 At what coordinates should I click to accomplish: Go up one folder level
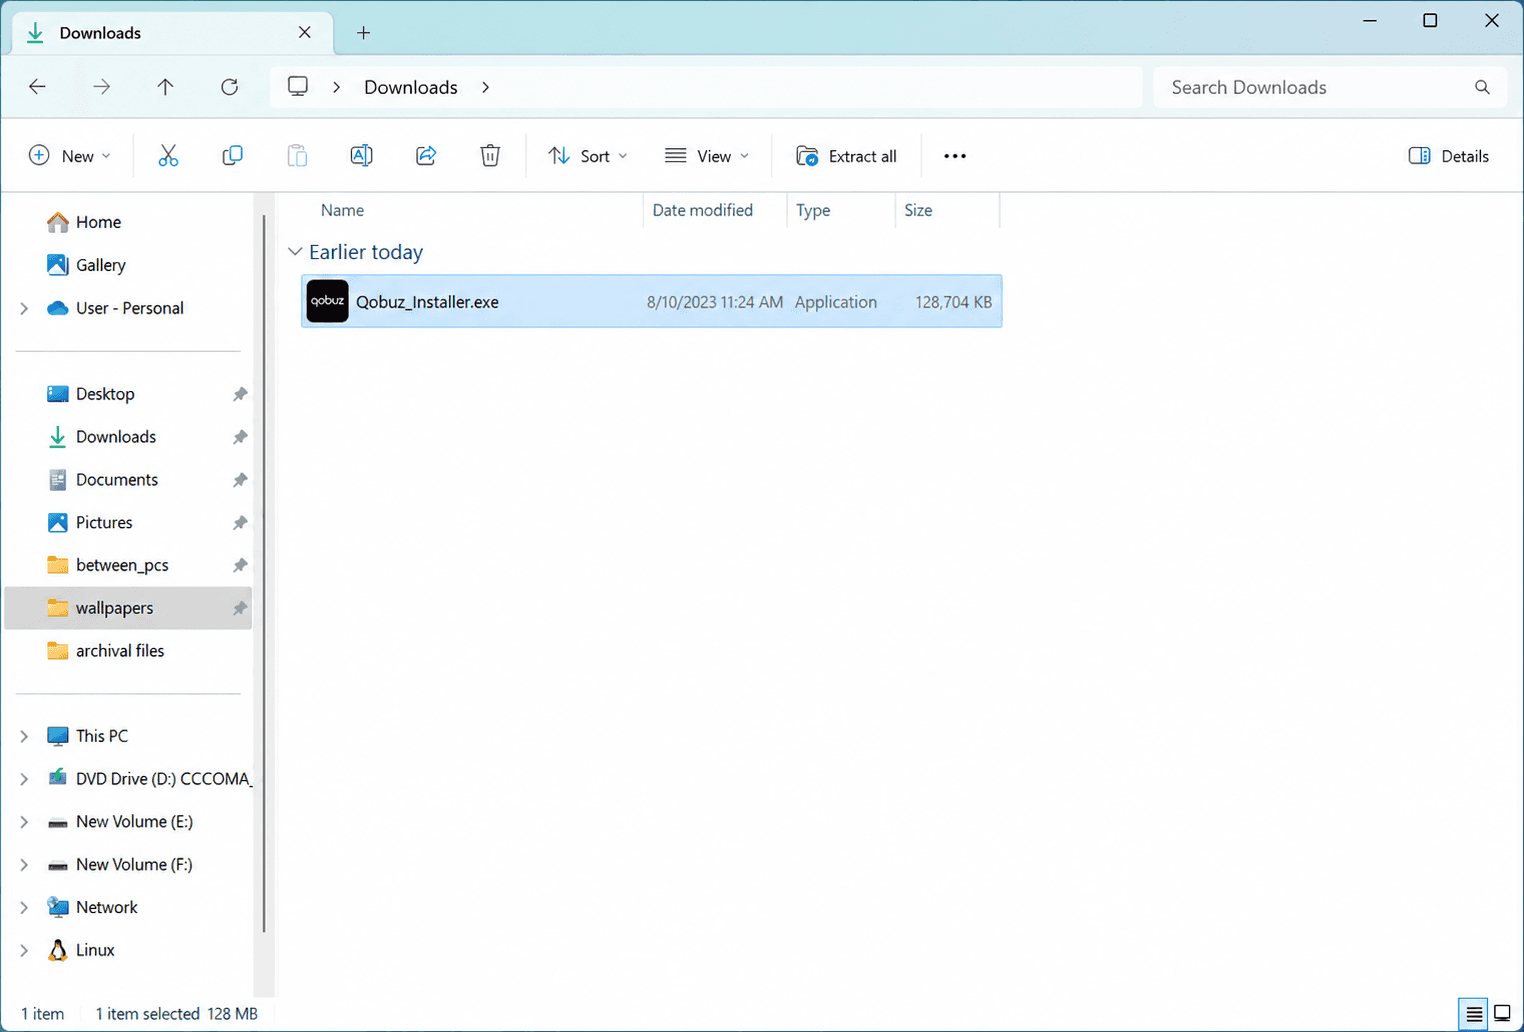(x=165, y=87)
